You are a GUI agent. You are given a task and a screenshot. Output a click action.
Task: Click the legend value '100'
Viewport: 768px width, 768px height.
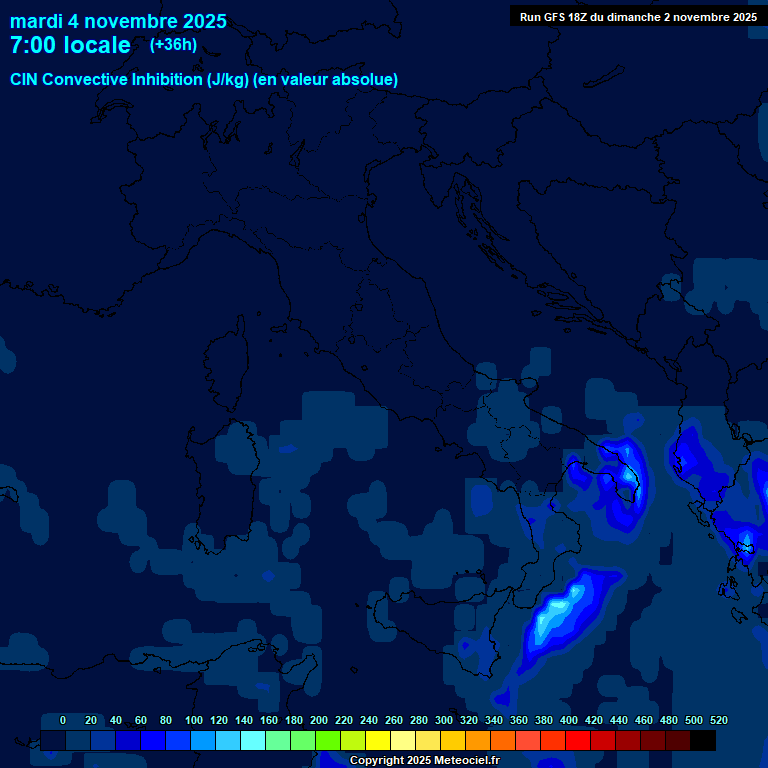[193, 720]
